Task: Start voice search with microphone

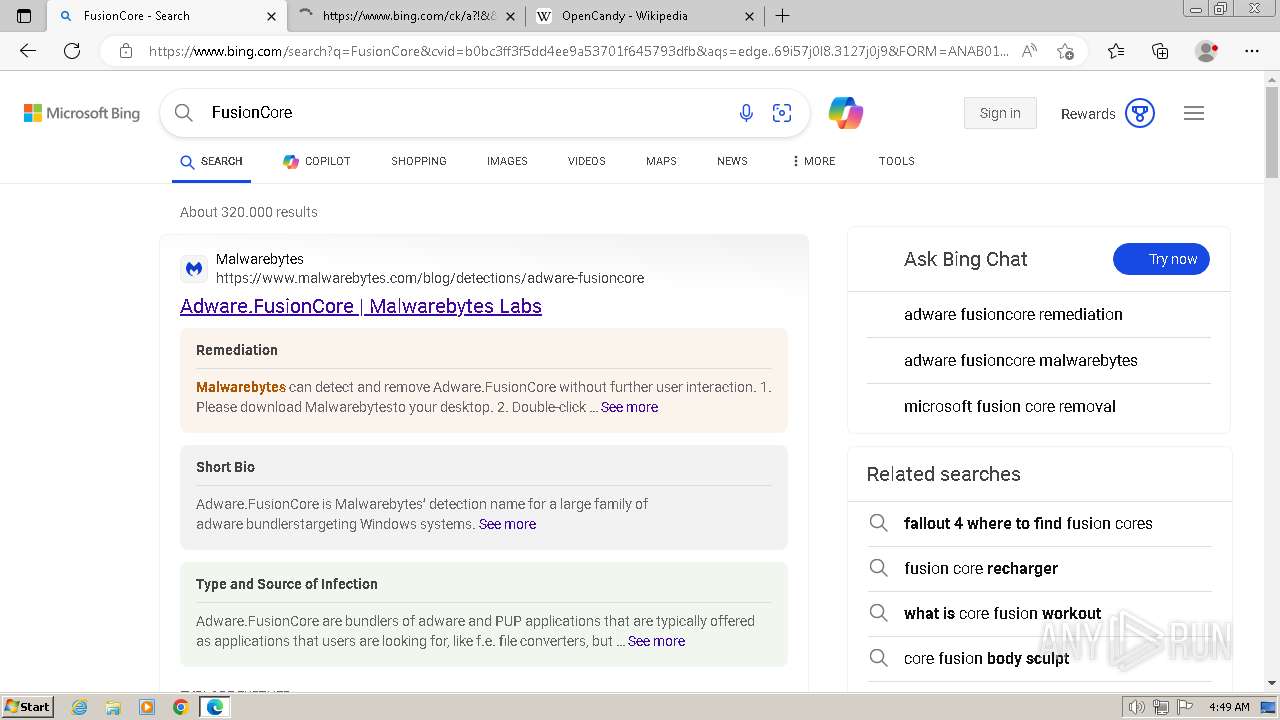Action: click(x=746, y=113)
